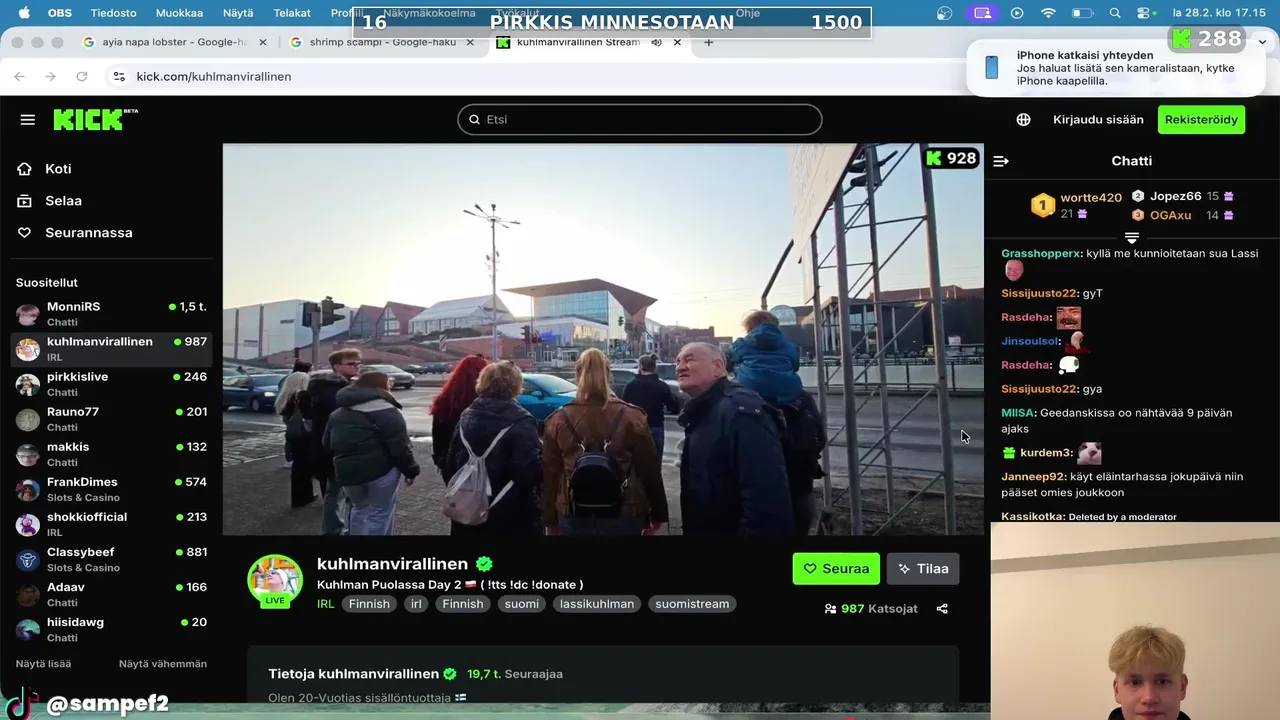Viewport: 1280px width, 720px height.
Task: Click Näytä lisää in recommended list
Action: point(43,664)
